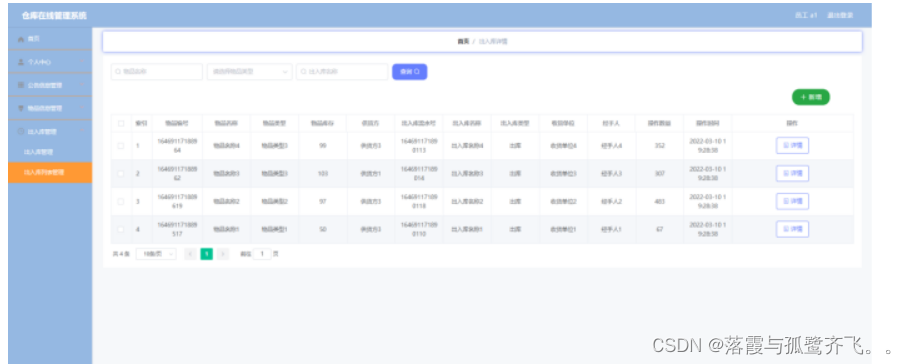Click the person icon for 个人中心
The height and width of the screenshot is (364, 906).
[21, 62]
